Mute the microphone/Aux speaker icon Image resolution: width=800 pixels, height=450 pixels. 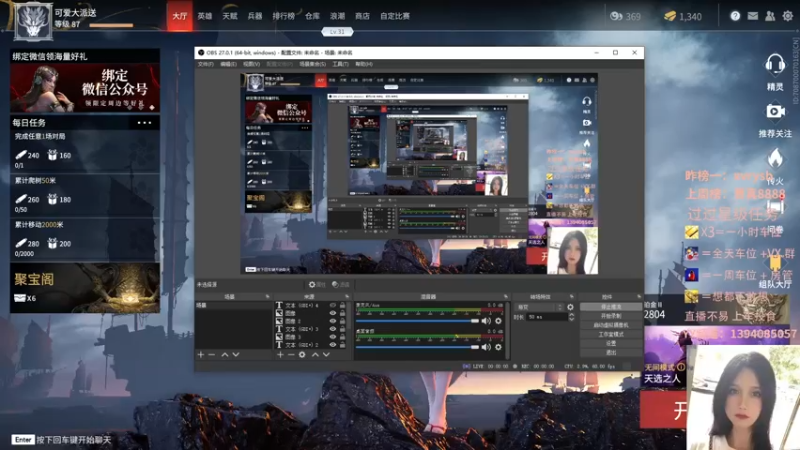(x=486, y=321)
